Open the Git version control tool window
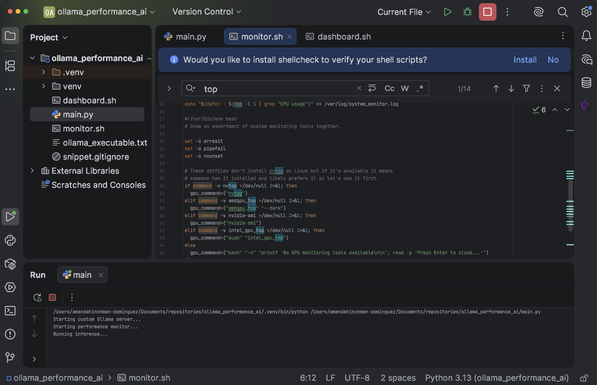Viewport: 597px width, 385px height. click(10, 357)
